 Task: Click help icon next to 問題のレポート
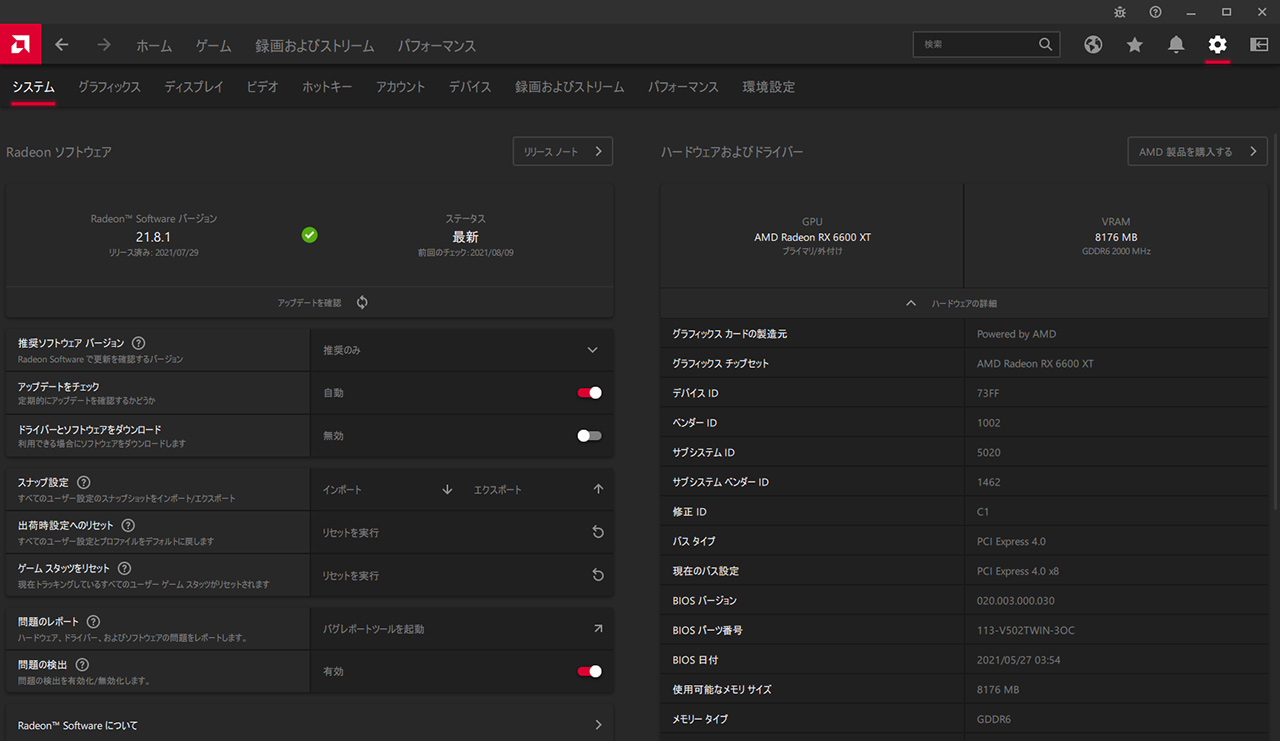click(x=93, y=621)
